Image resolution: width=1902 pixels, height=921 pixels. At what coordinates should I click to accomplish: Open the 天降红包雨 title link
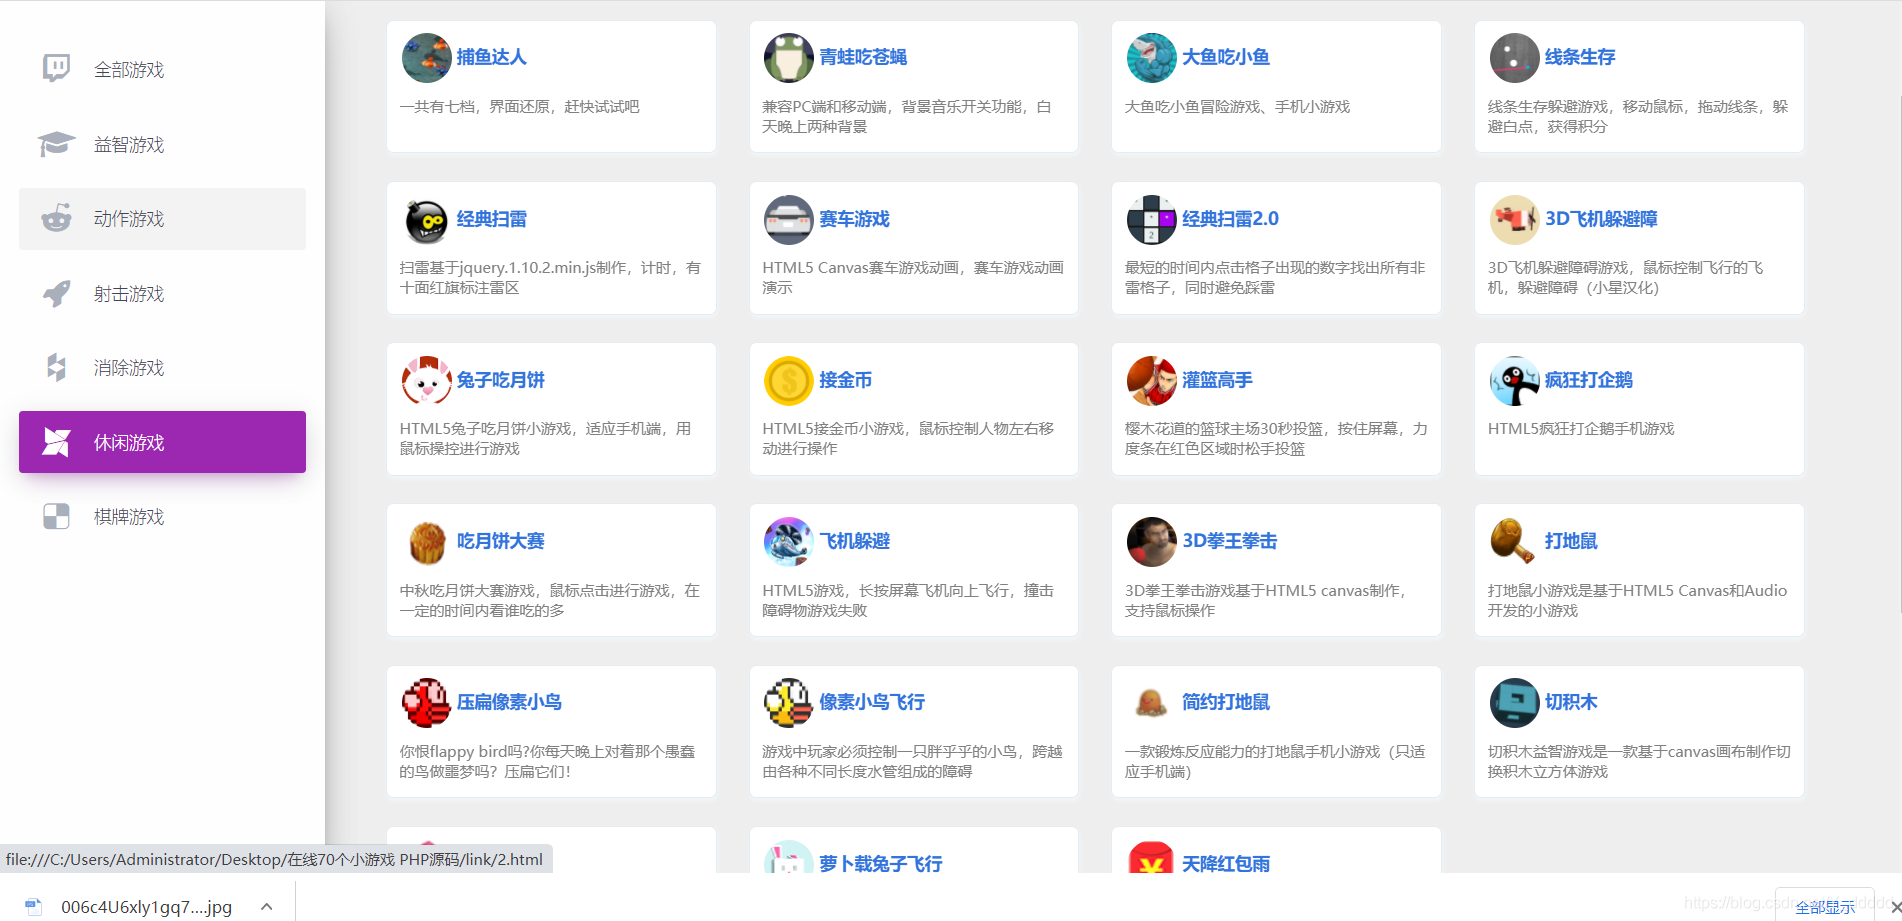tap(1226, 863)
